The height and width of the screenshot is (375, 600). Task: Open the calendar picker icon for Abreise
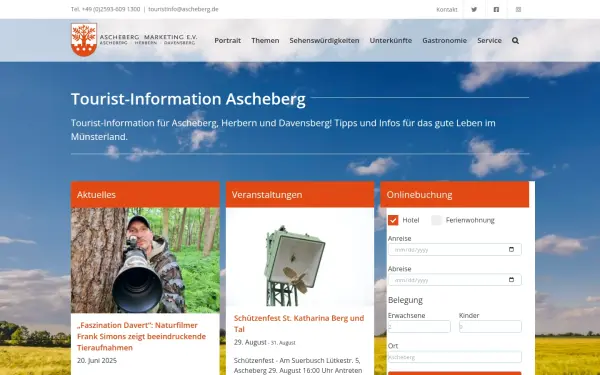(x=512, y=280)
